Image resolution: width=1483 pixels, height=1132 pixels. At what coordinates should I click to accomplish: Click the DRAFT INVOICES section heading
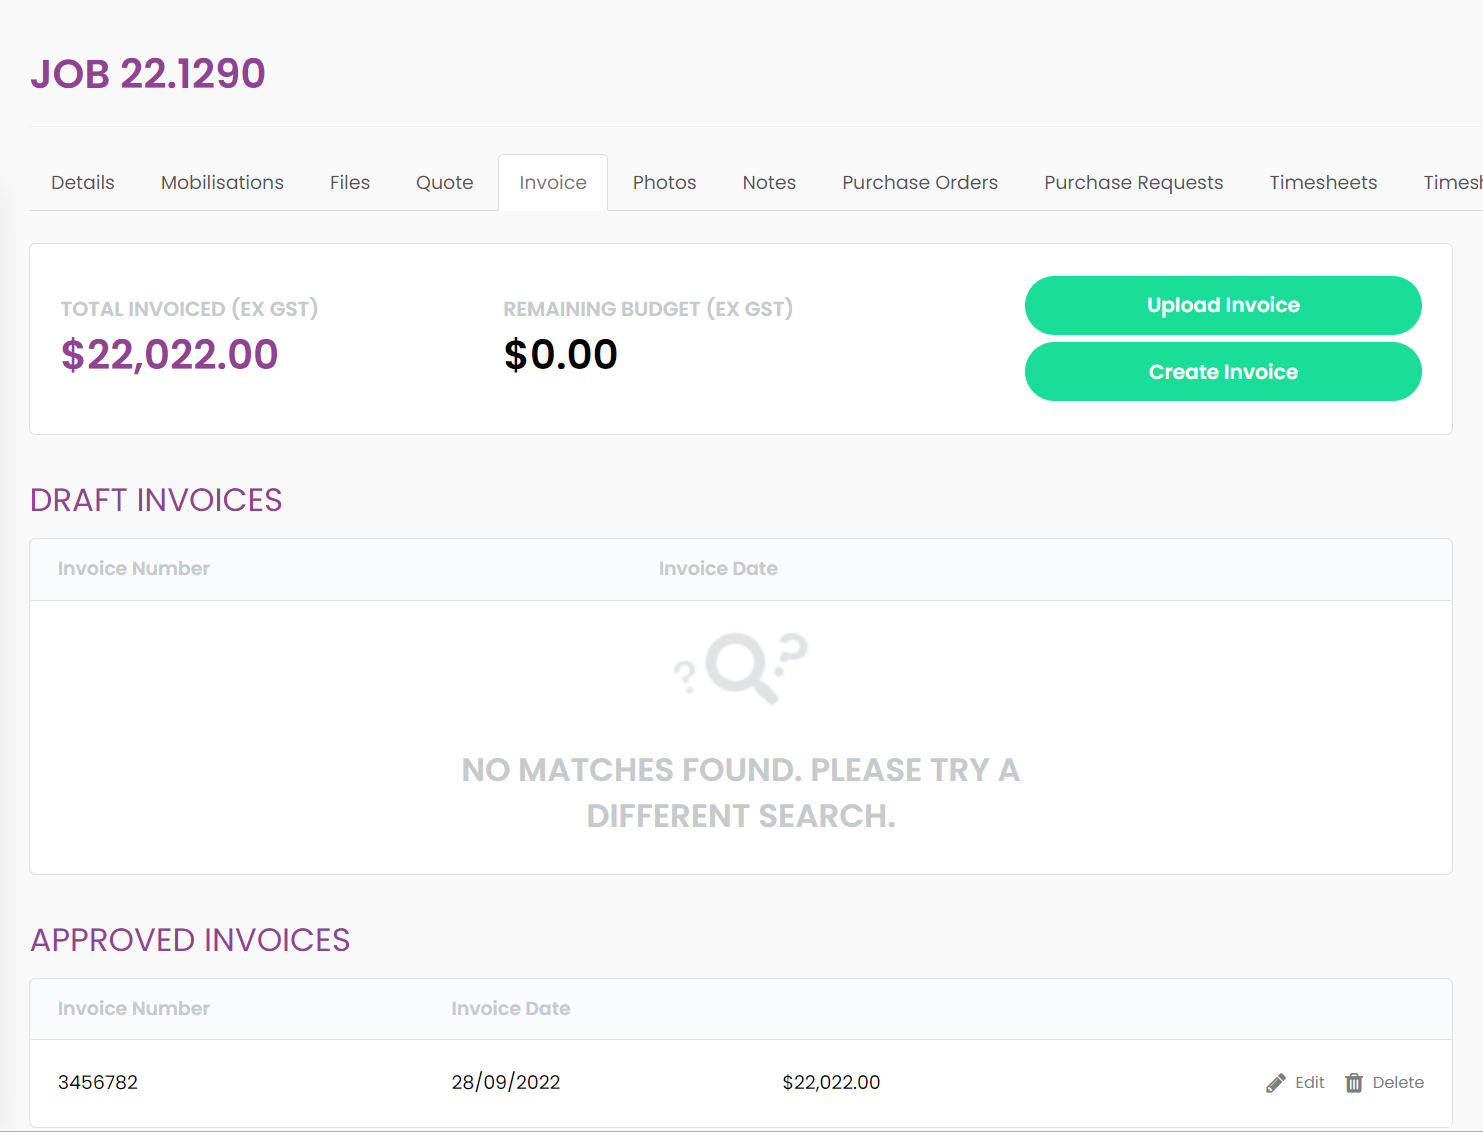(x=156, y=500)
